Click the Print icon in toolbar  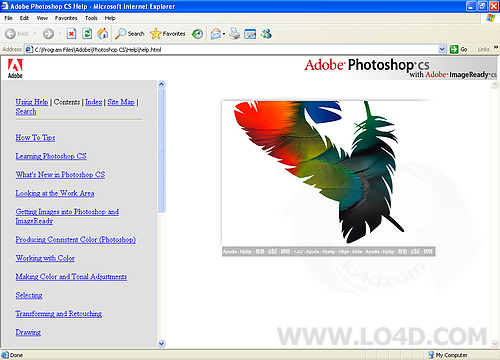pyautogui.click(x=235, y=34)
